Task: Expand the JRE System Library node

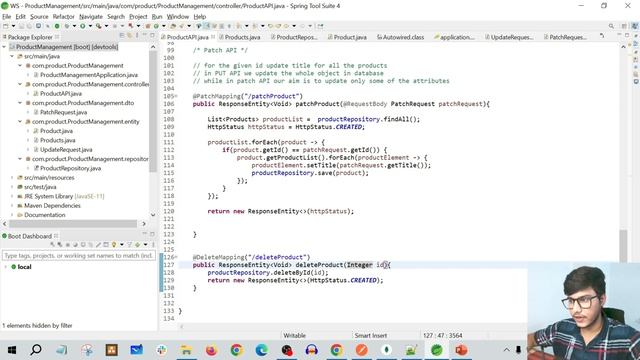Action: 12,196
